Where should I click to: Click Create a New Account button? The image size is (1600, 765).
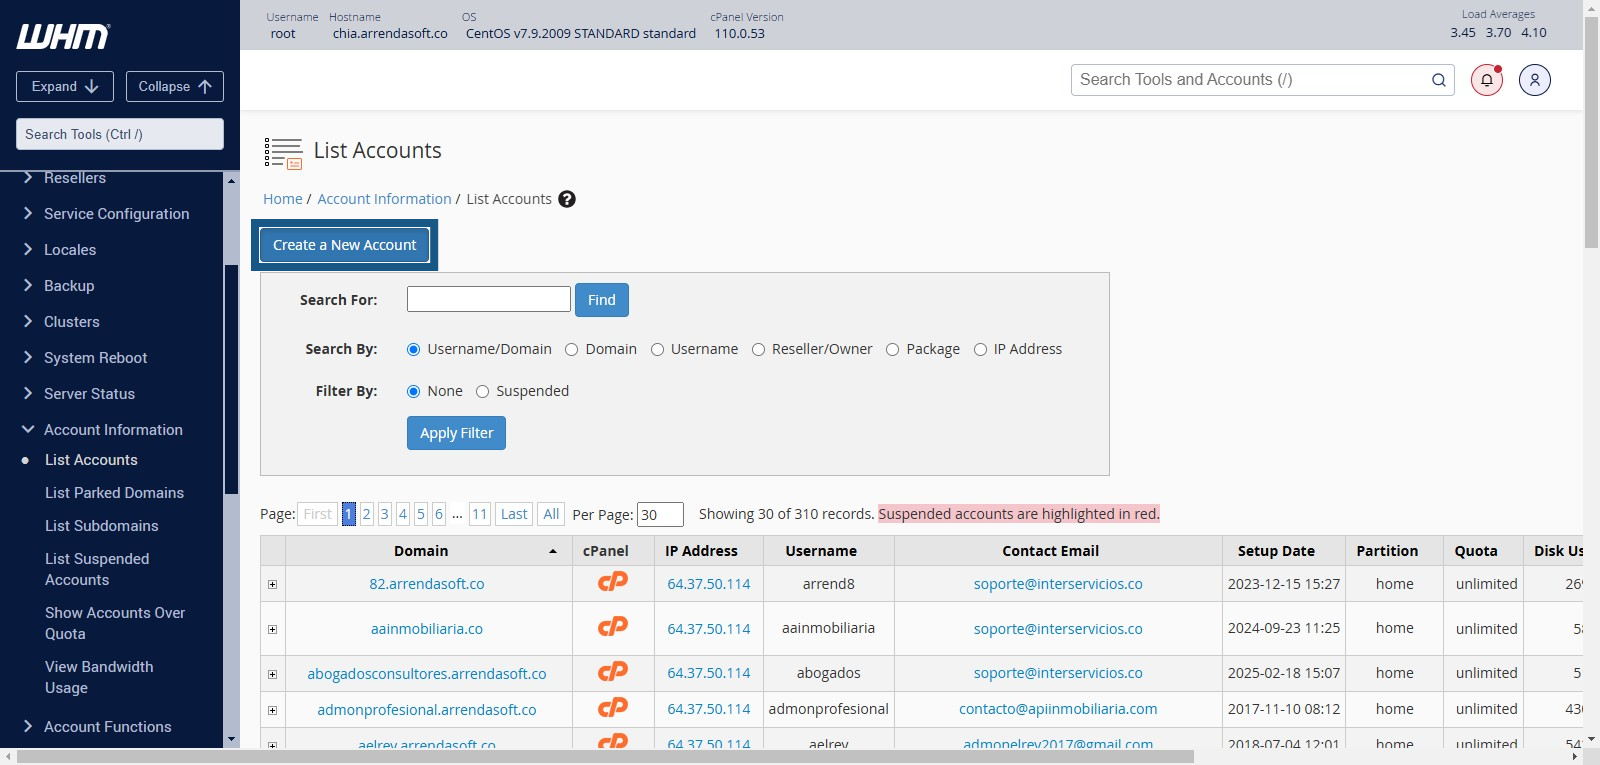[345, 245]
